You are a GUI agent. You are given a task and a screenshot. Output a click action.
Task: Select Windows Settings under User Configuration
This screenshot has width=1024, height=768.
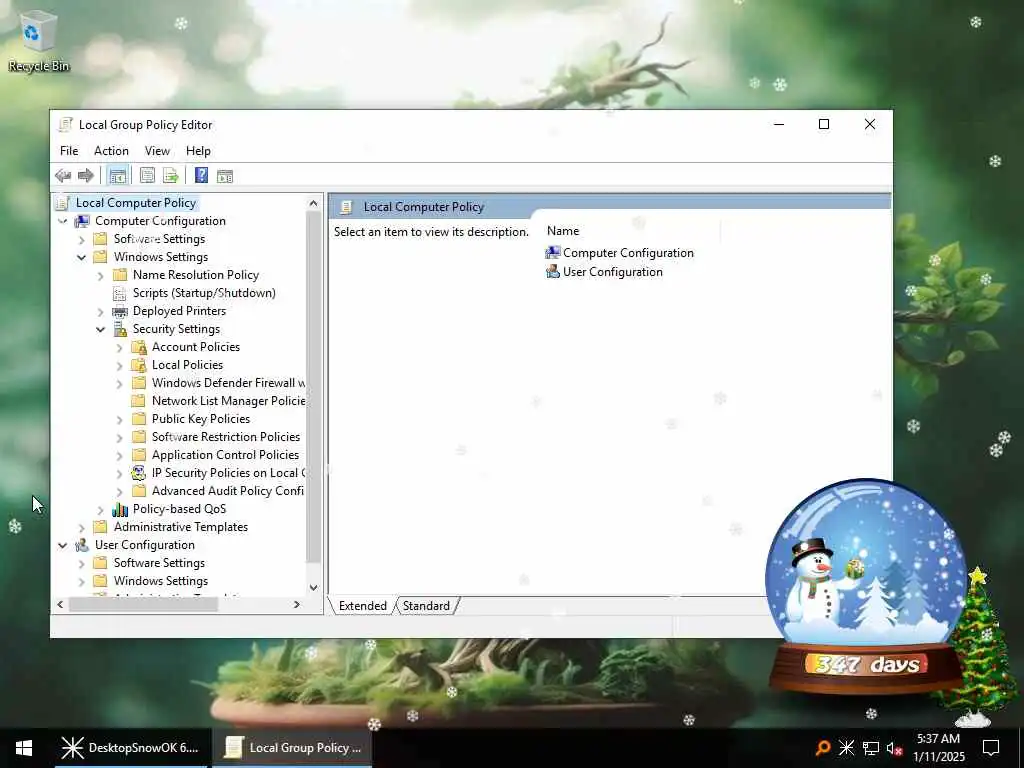click(x=161, y=581)
